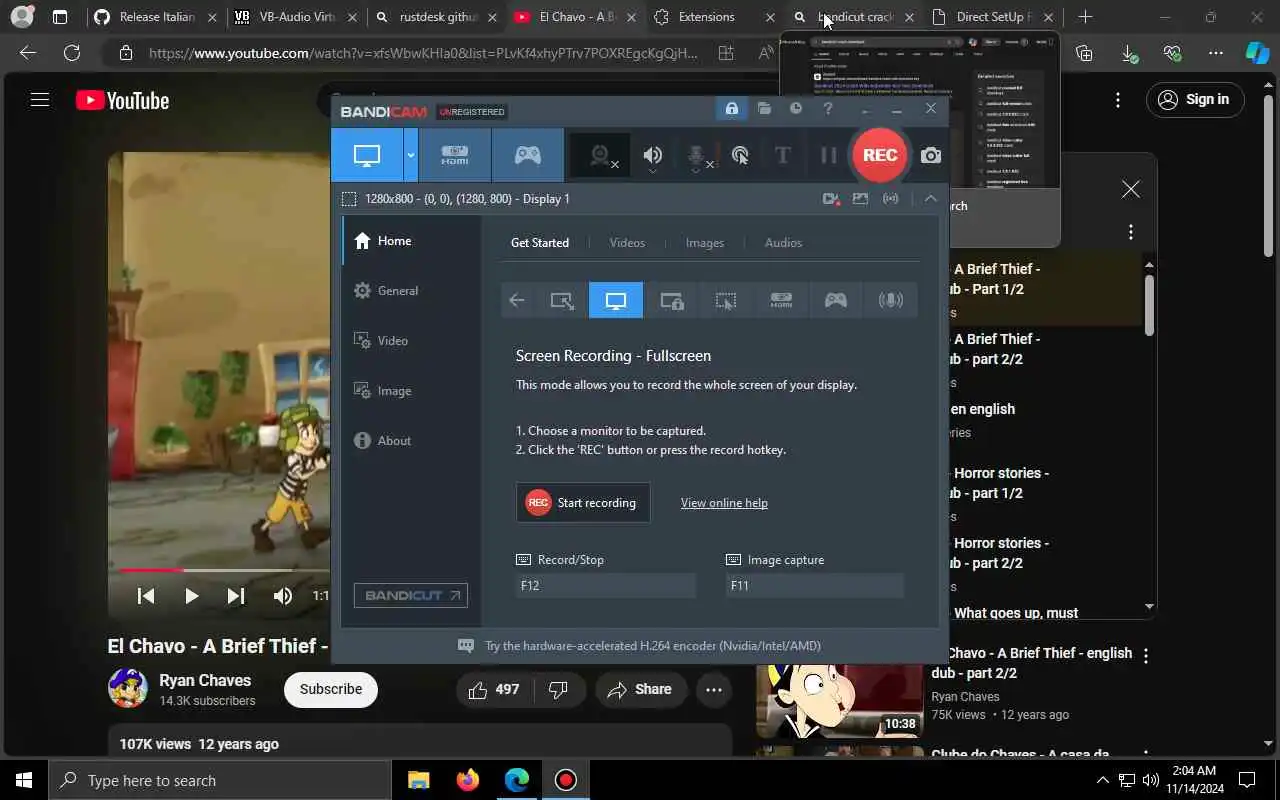Select specific window recording mode icon
Screen dimensions: 1280x800
[x=671, y=300]
